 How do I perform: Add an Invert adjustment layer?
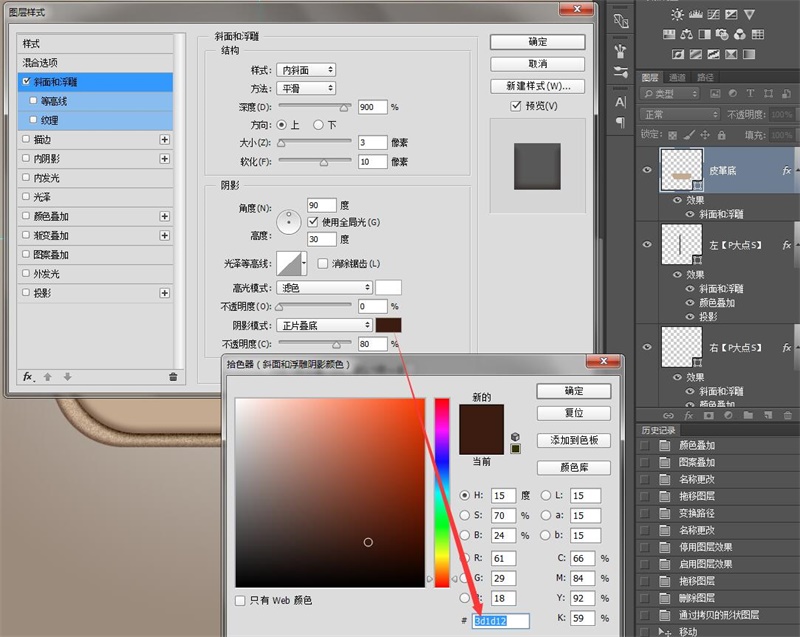coord(678,54)
